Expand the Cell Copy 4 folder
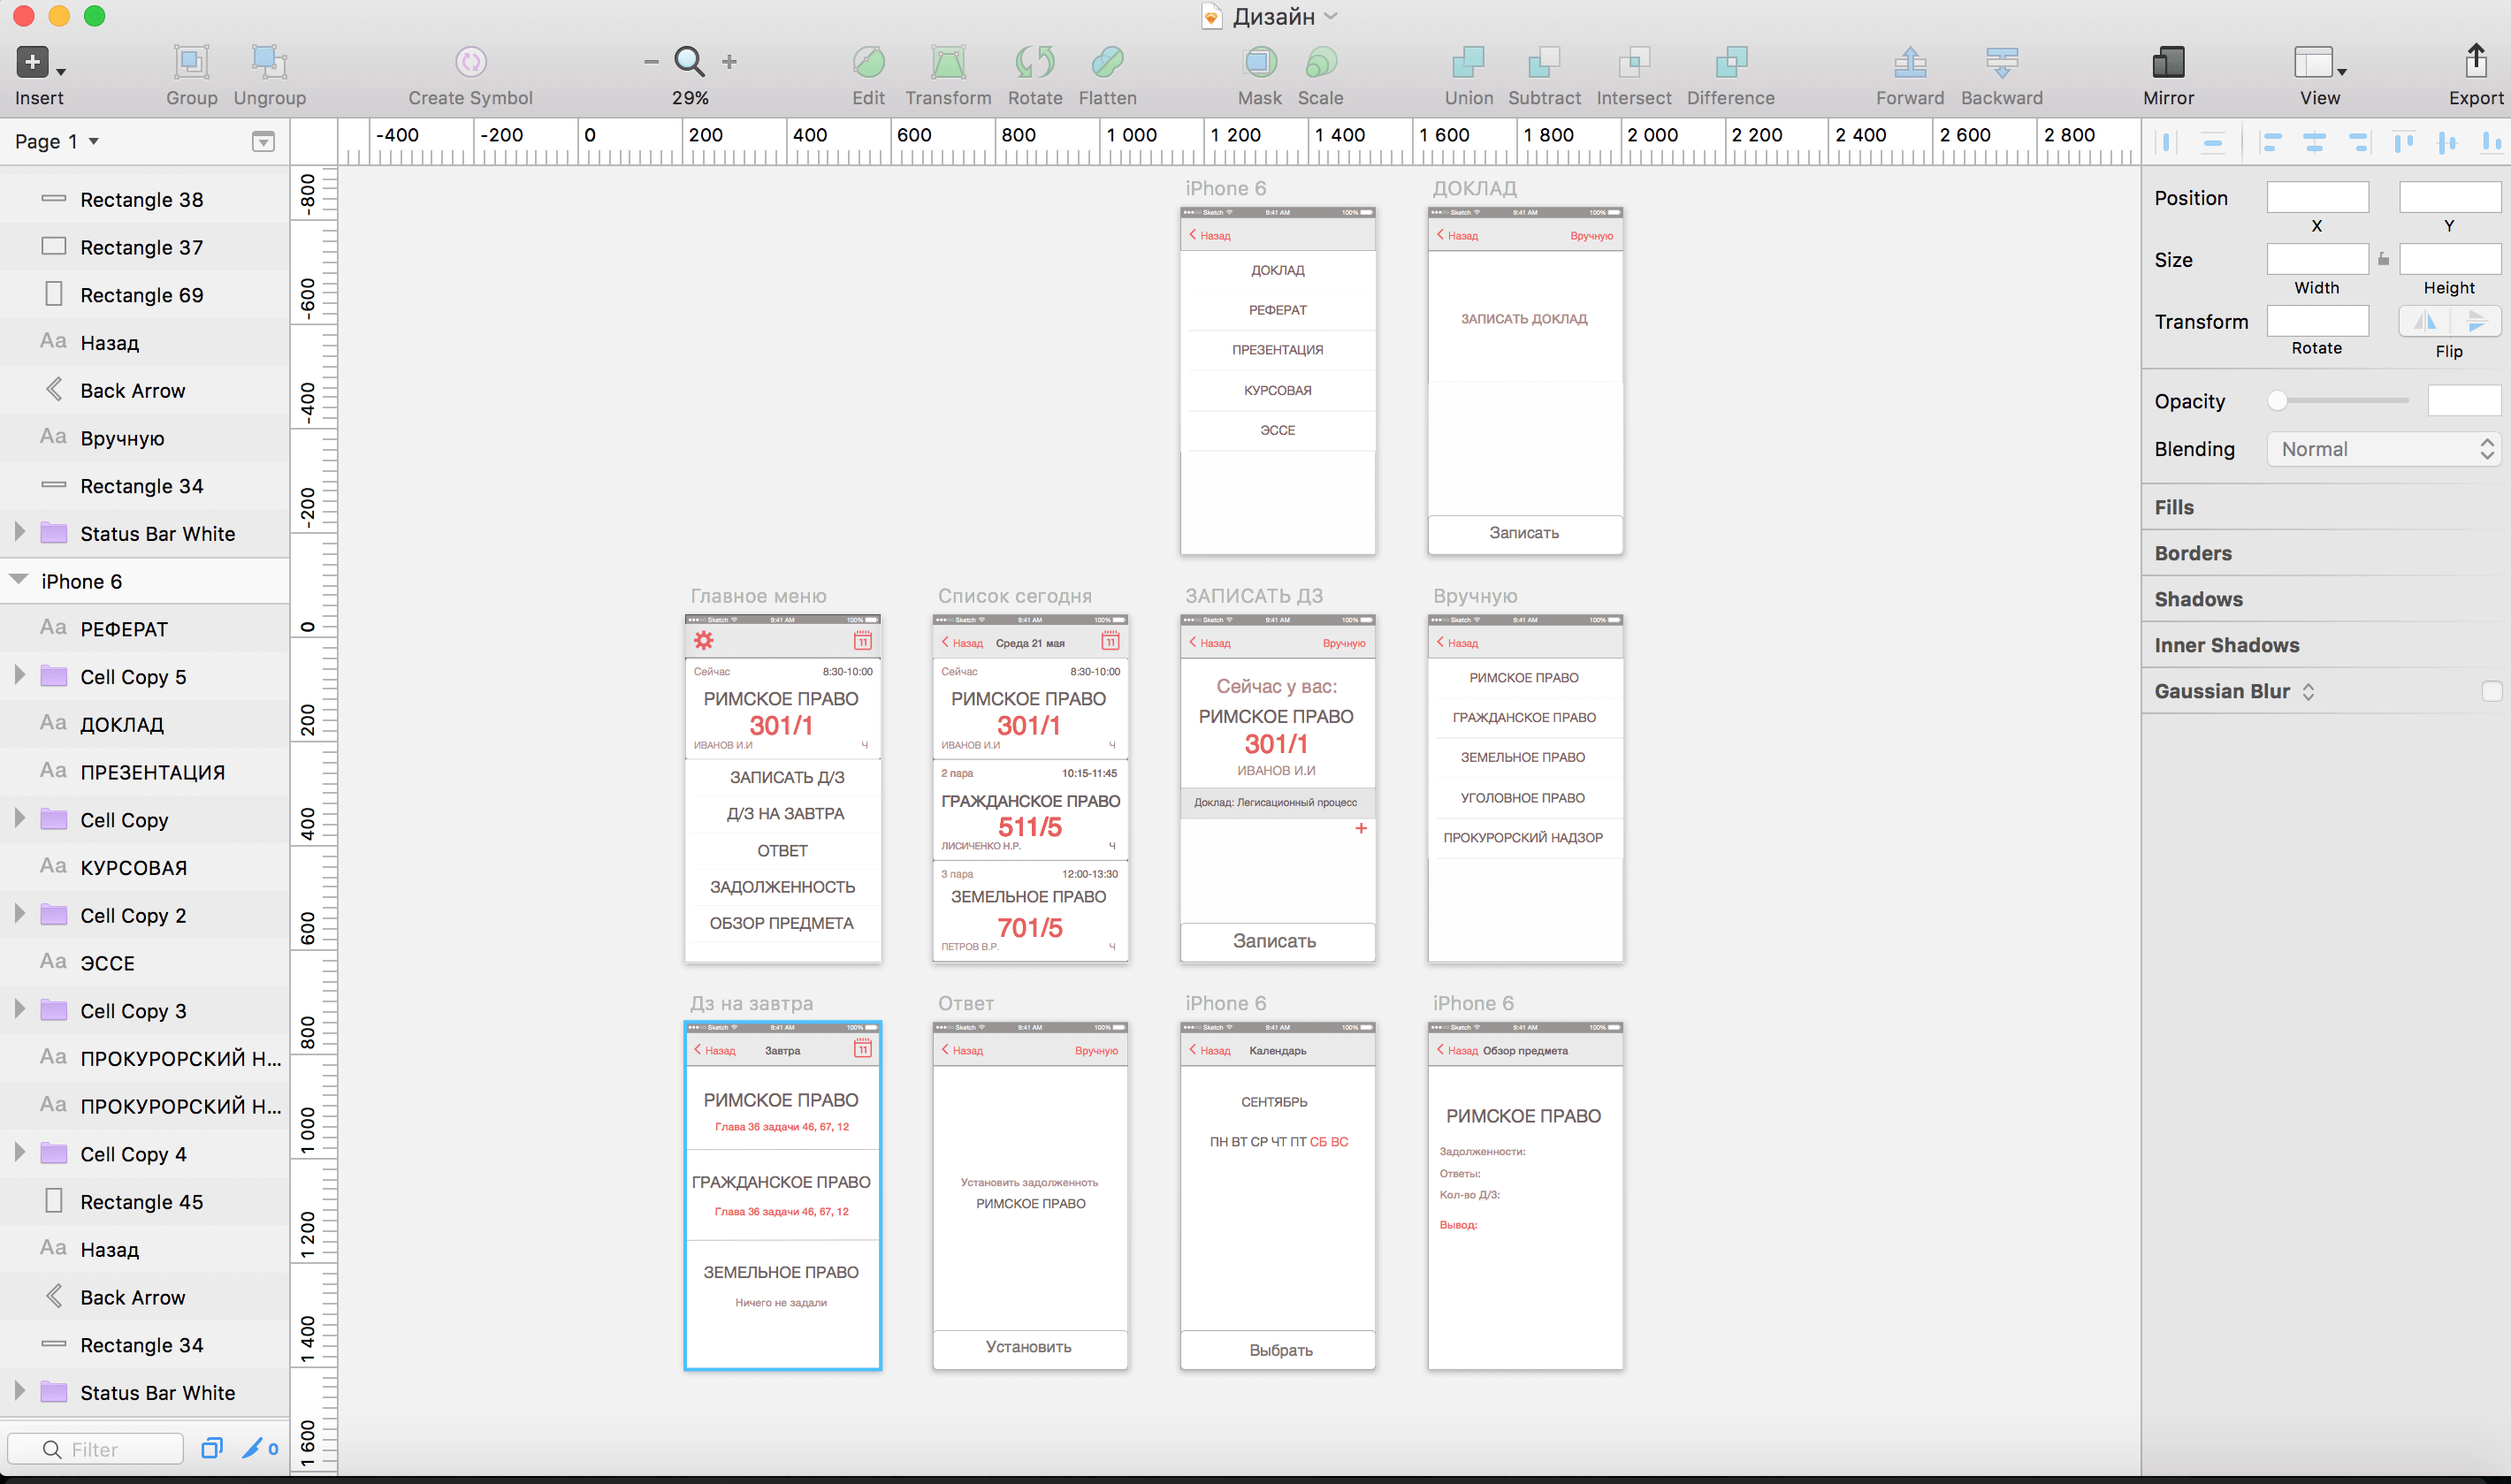Image resolution: width=2511 pixels, height=1484 pixels. tap(19, 1152)
